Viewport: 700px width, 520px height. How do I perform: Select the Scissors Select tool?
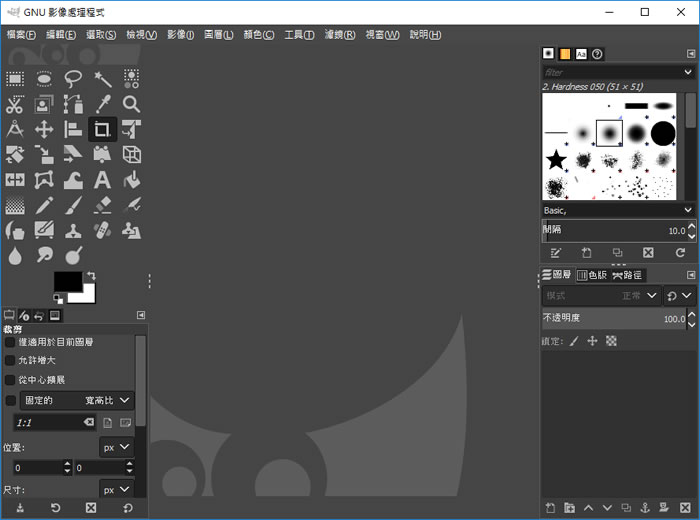point(15,104)
